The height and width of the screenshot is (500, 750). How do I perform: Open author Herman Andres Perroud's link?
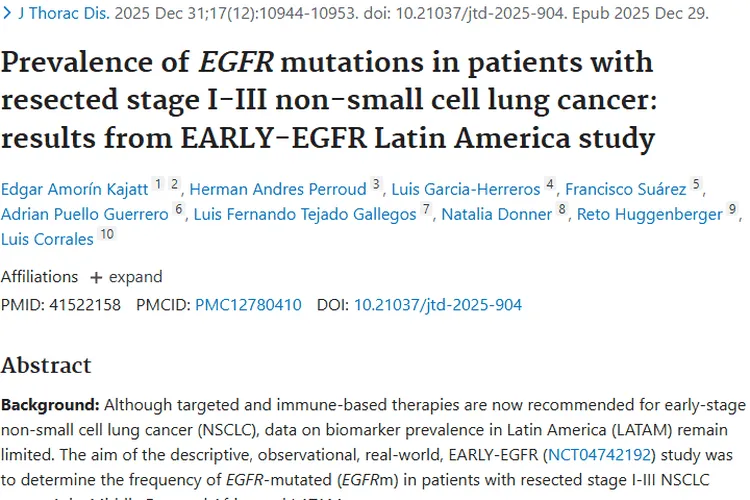[x=277, y=188]
